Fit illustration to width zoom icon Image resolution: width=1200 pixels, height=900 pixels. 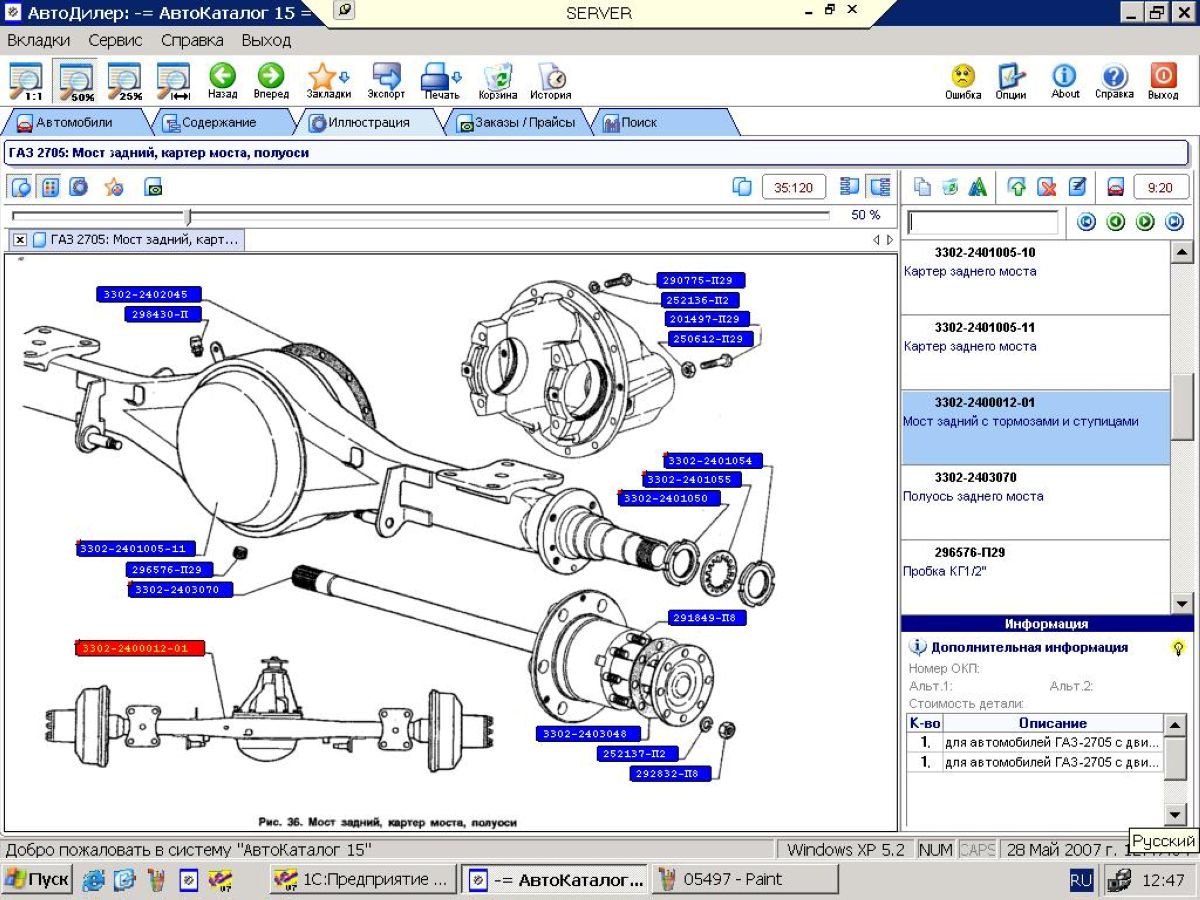point(174,81)
